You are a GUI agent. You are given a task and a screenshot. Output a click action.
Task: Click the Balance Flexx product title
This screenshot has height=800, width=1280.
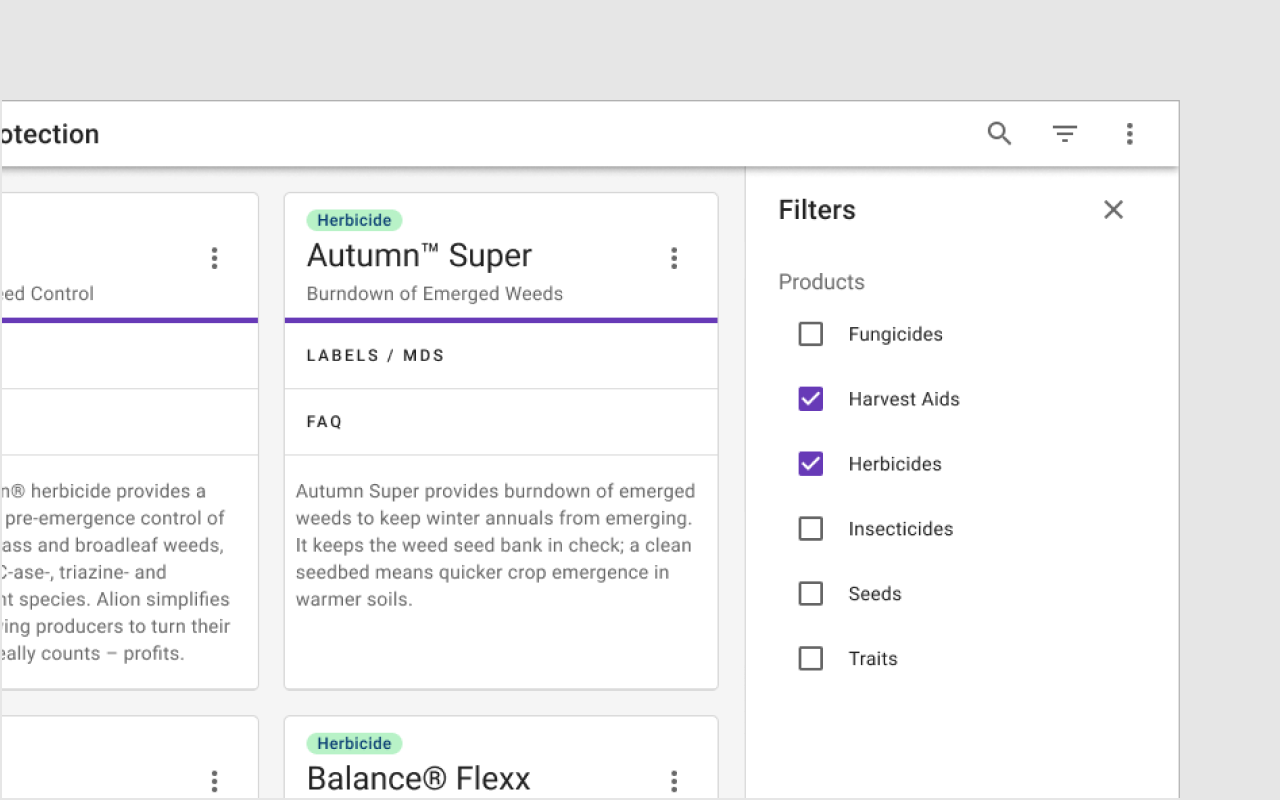point(418,779)
